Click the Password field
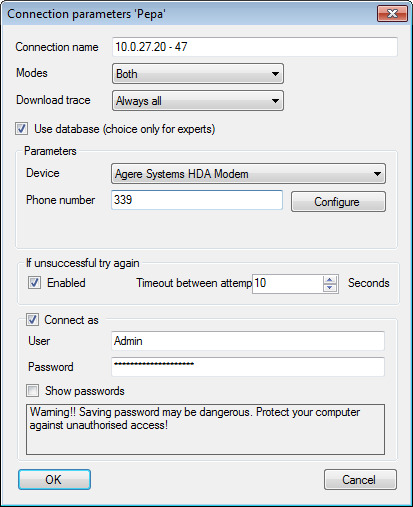Screen dimensions: 413x507 click(248, 367)
